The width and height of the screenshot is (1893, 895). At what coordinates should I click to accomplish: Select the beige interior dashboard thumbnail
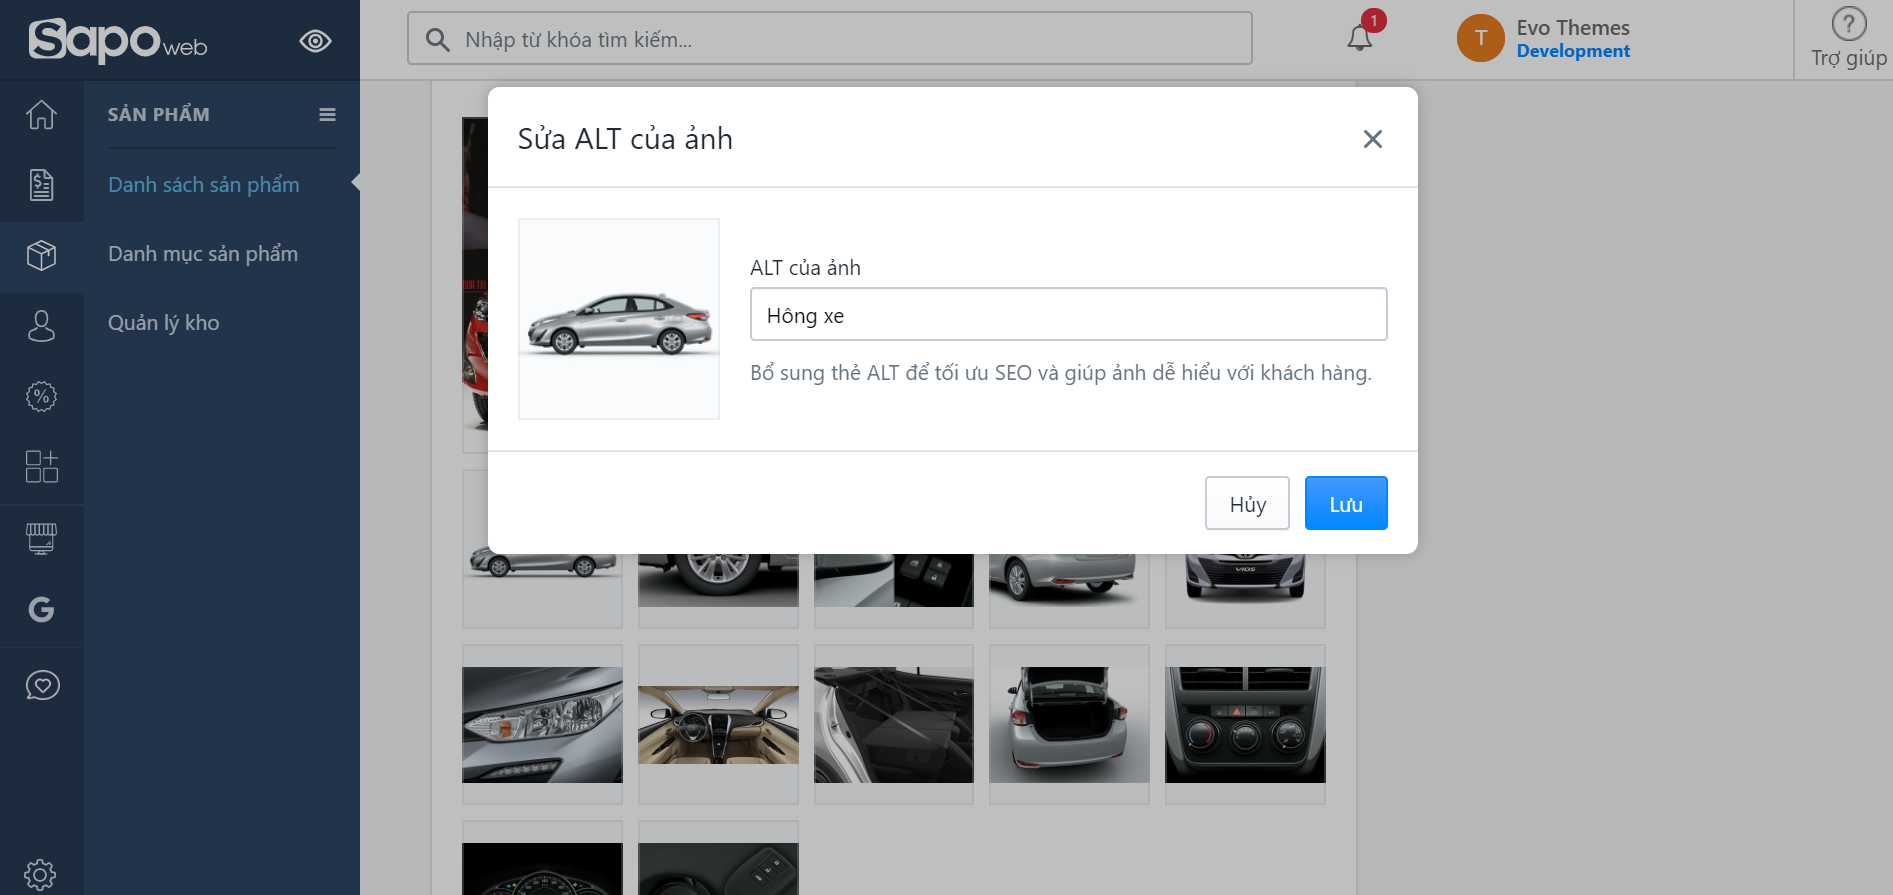[718, 724]
